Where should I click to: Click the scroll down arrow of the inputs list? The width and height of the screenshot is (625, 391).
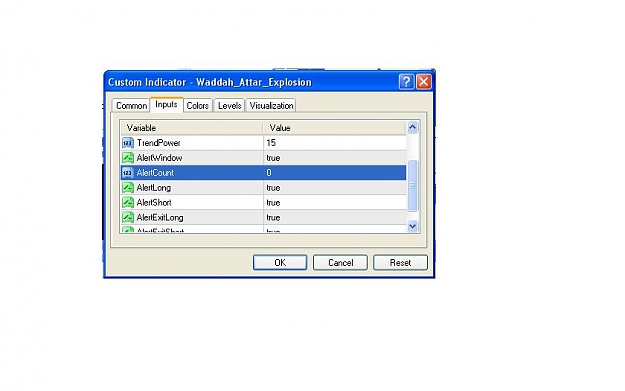coord(413,226)
